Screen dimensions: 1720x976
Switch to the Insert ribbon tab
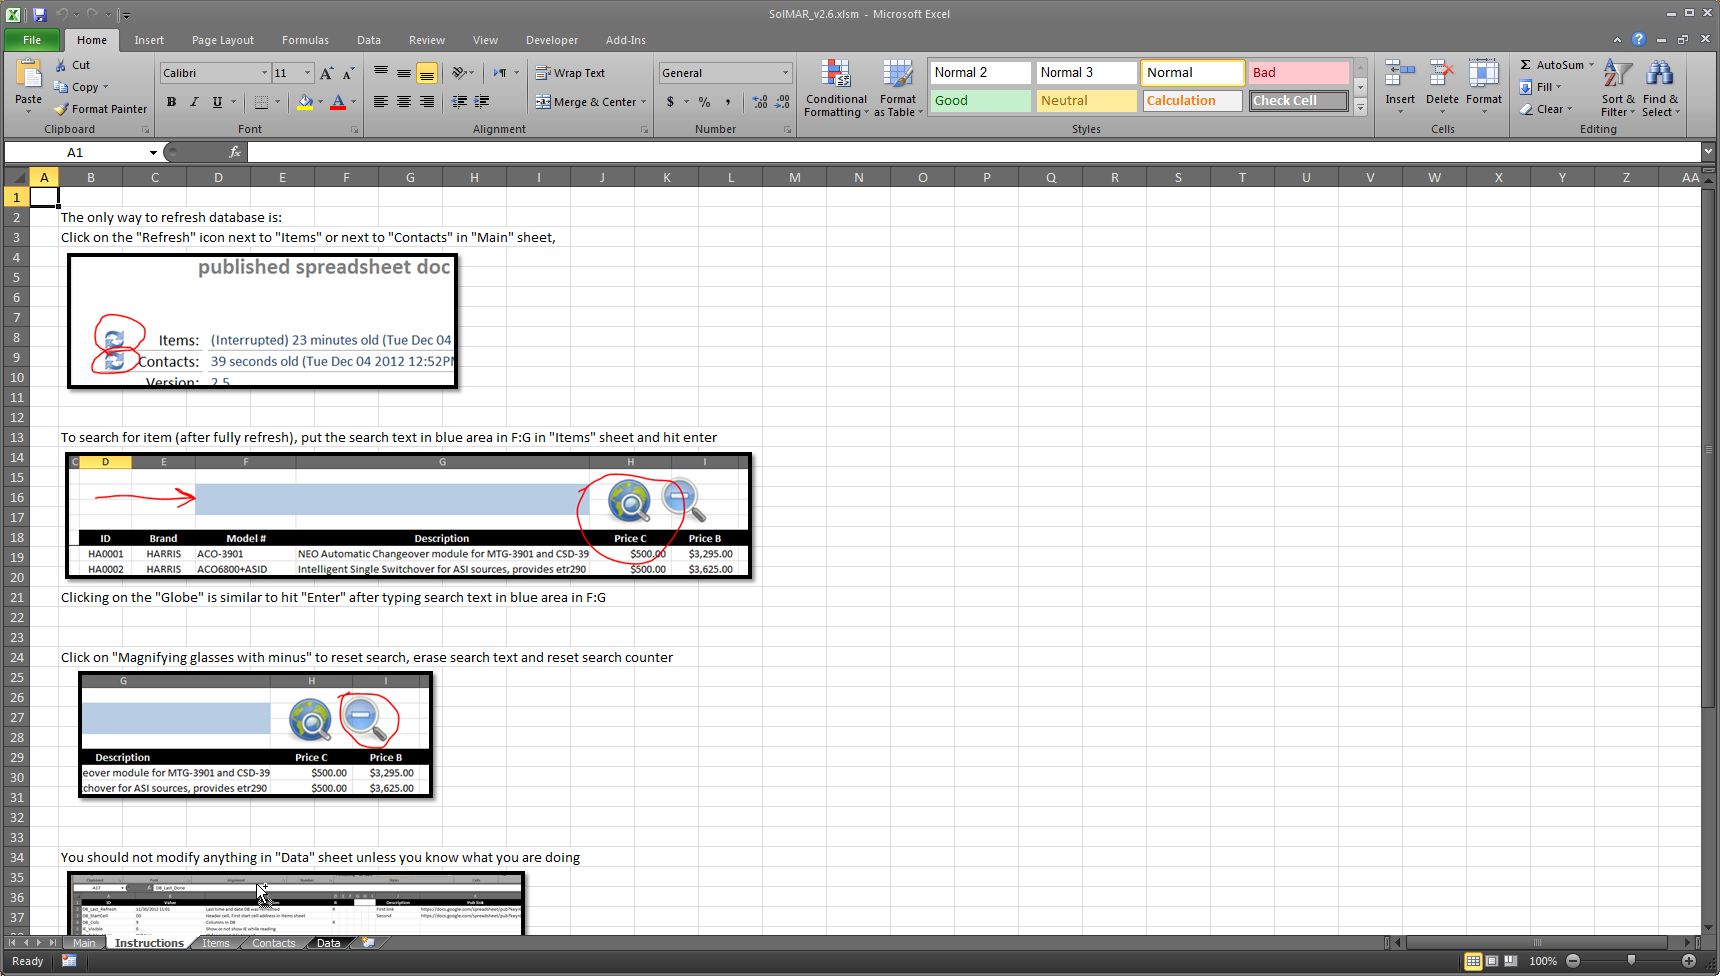point(149,40)
